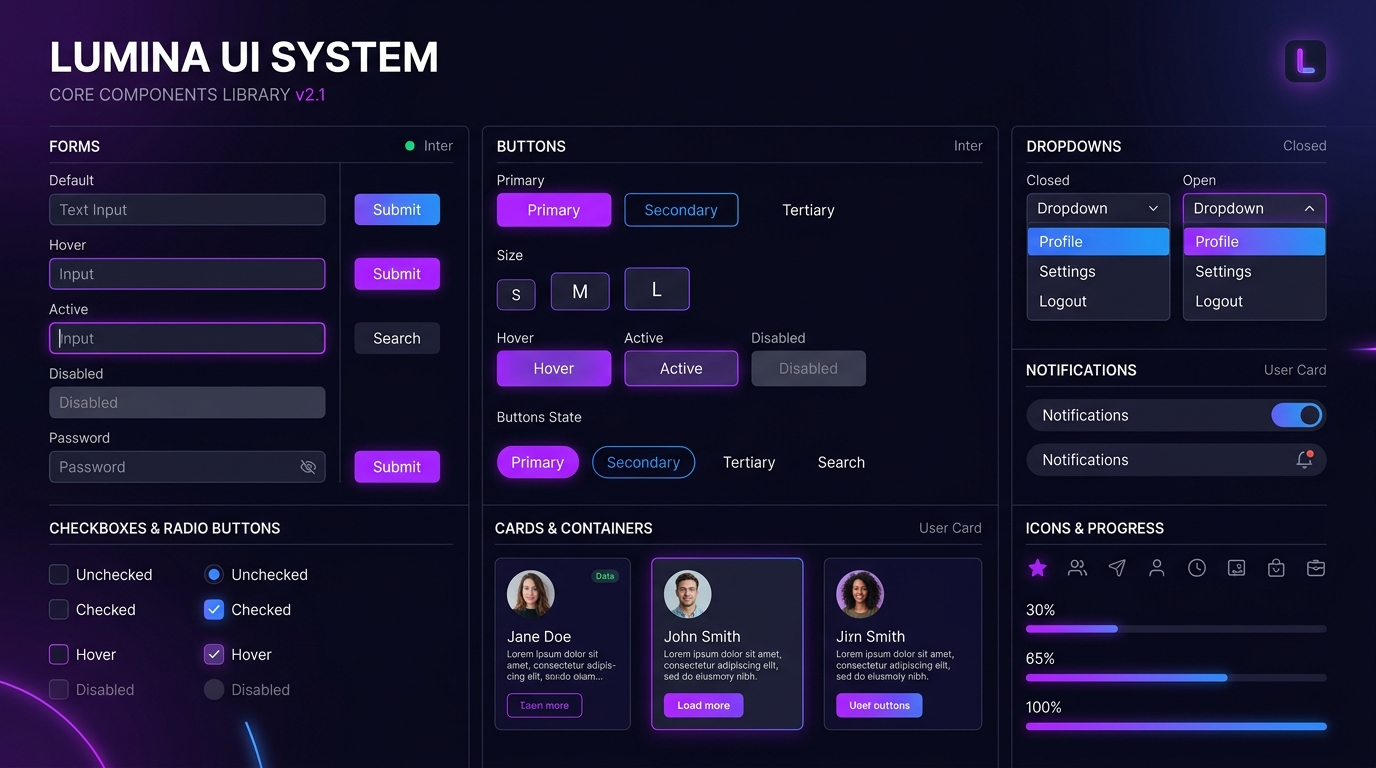The height and width of the screenshot is (768, 1376).
Task: Click the Hover state Input field
Action: (x=187, y=274)
